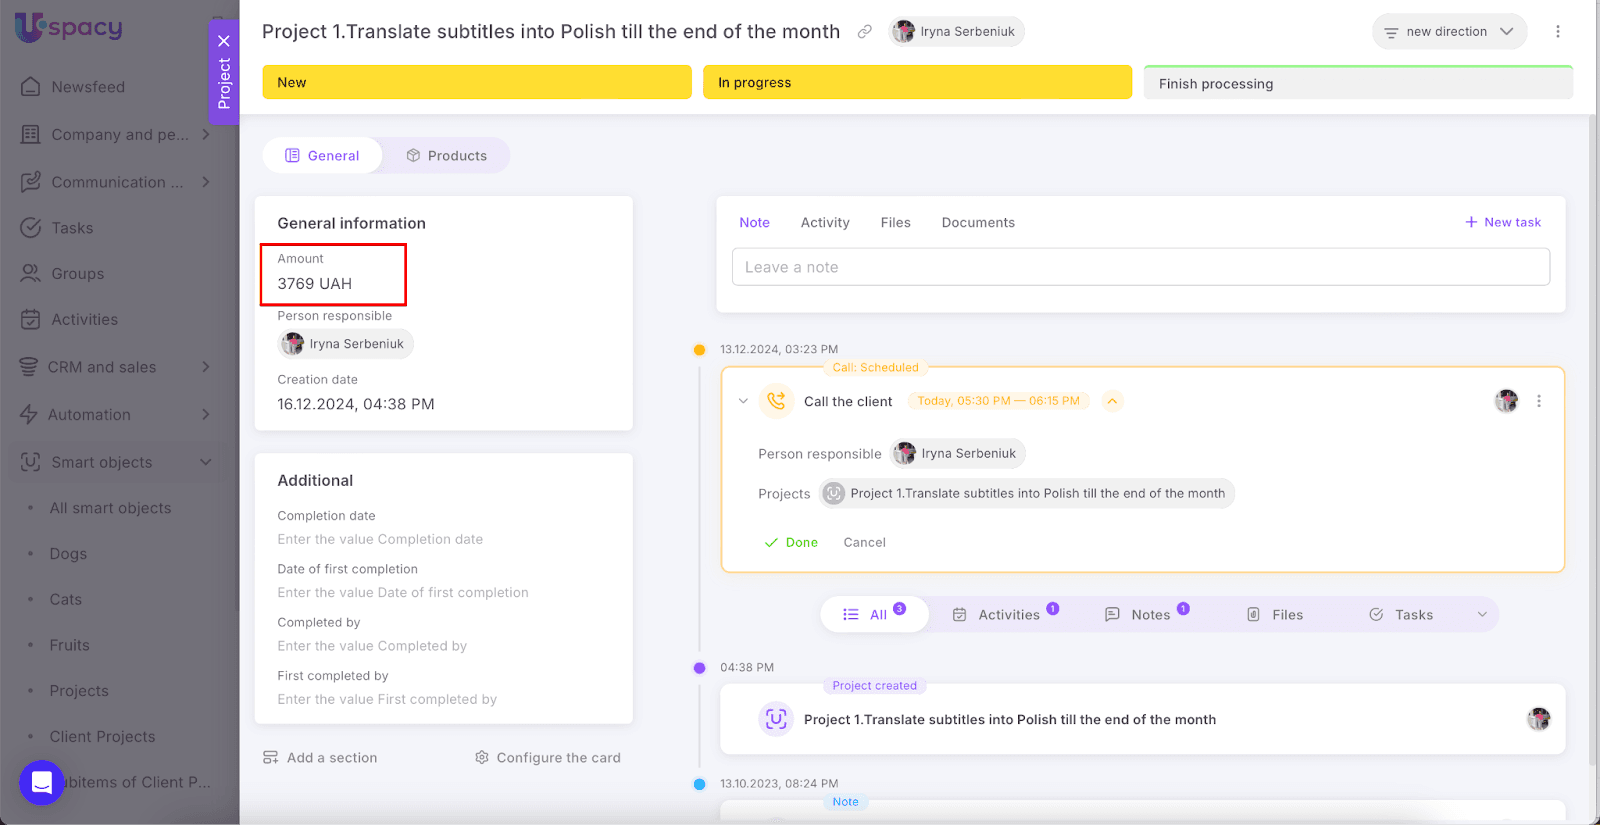This screenshot has height=825, width=1600.
Task: Click the Add a section icon
Action: click(271, 758)
